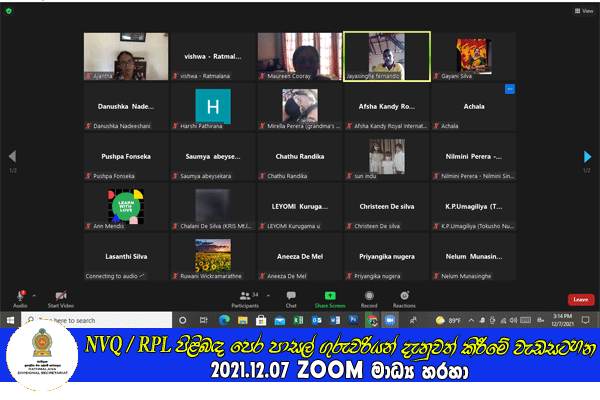Click Danushka Nadeeshani's name tile
The width and height of the screenshot is (600, 400).
pyautogui.click(x=126, y=106)
